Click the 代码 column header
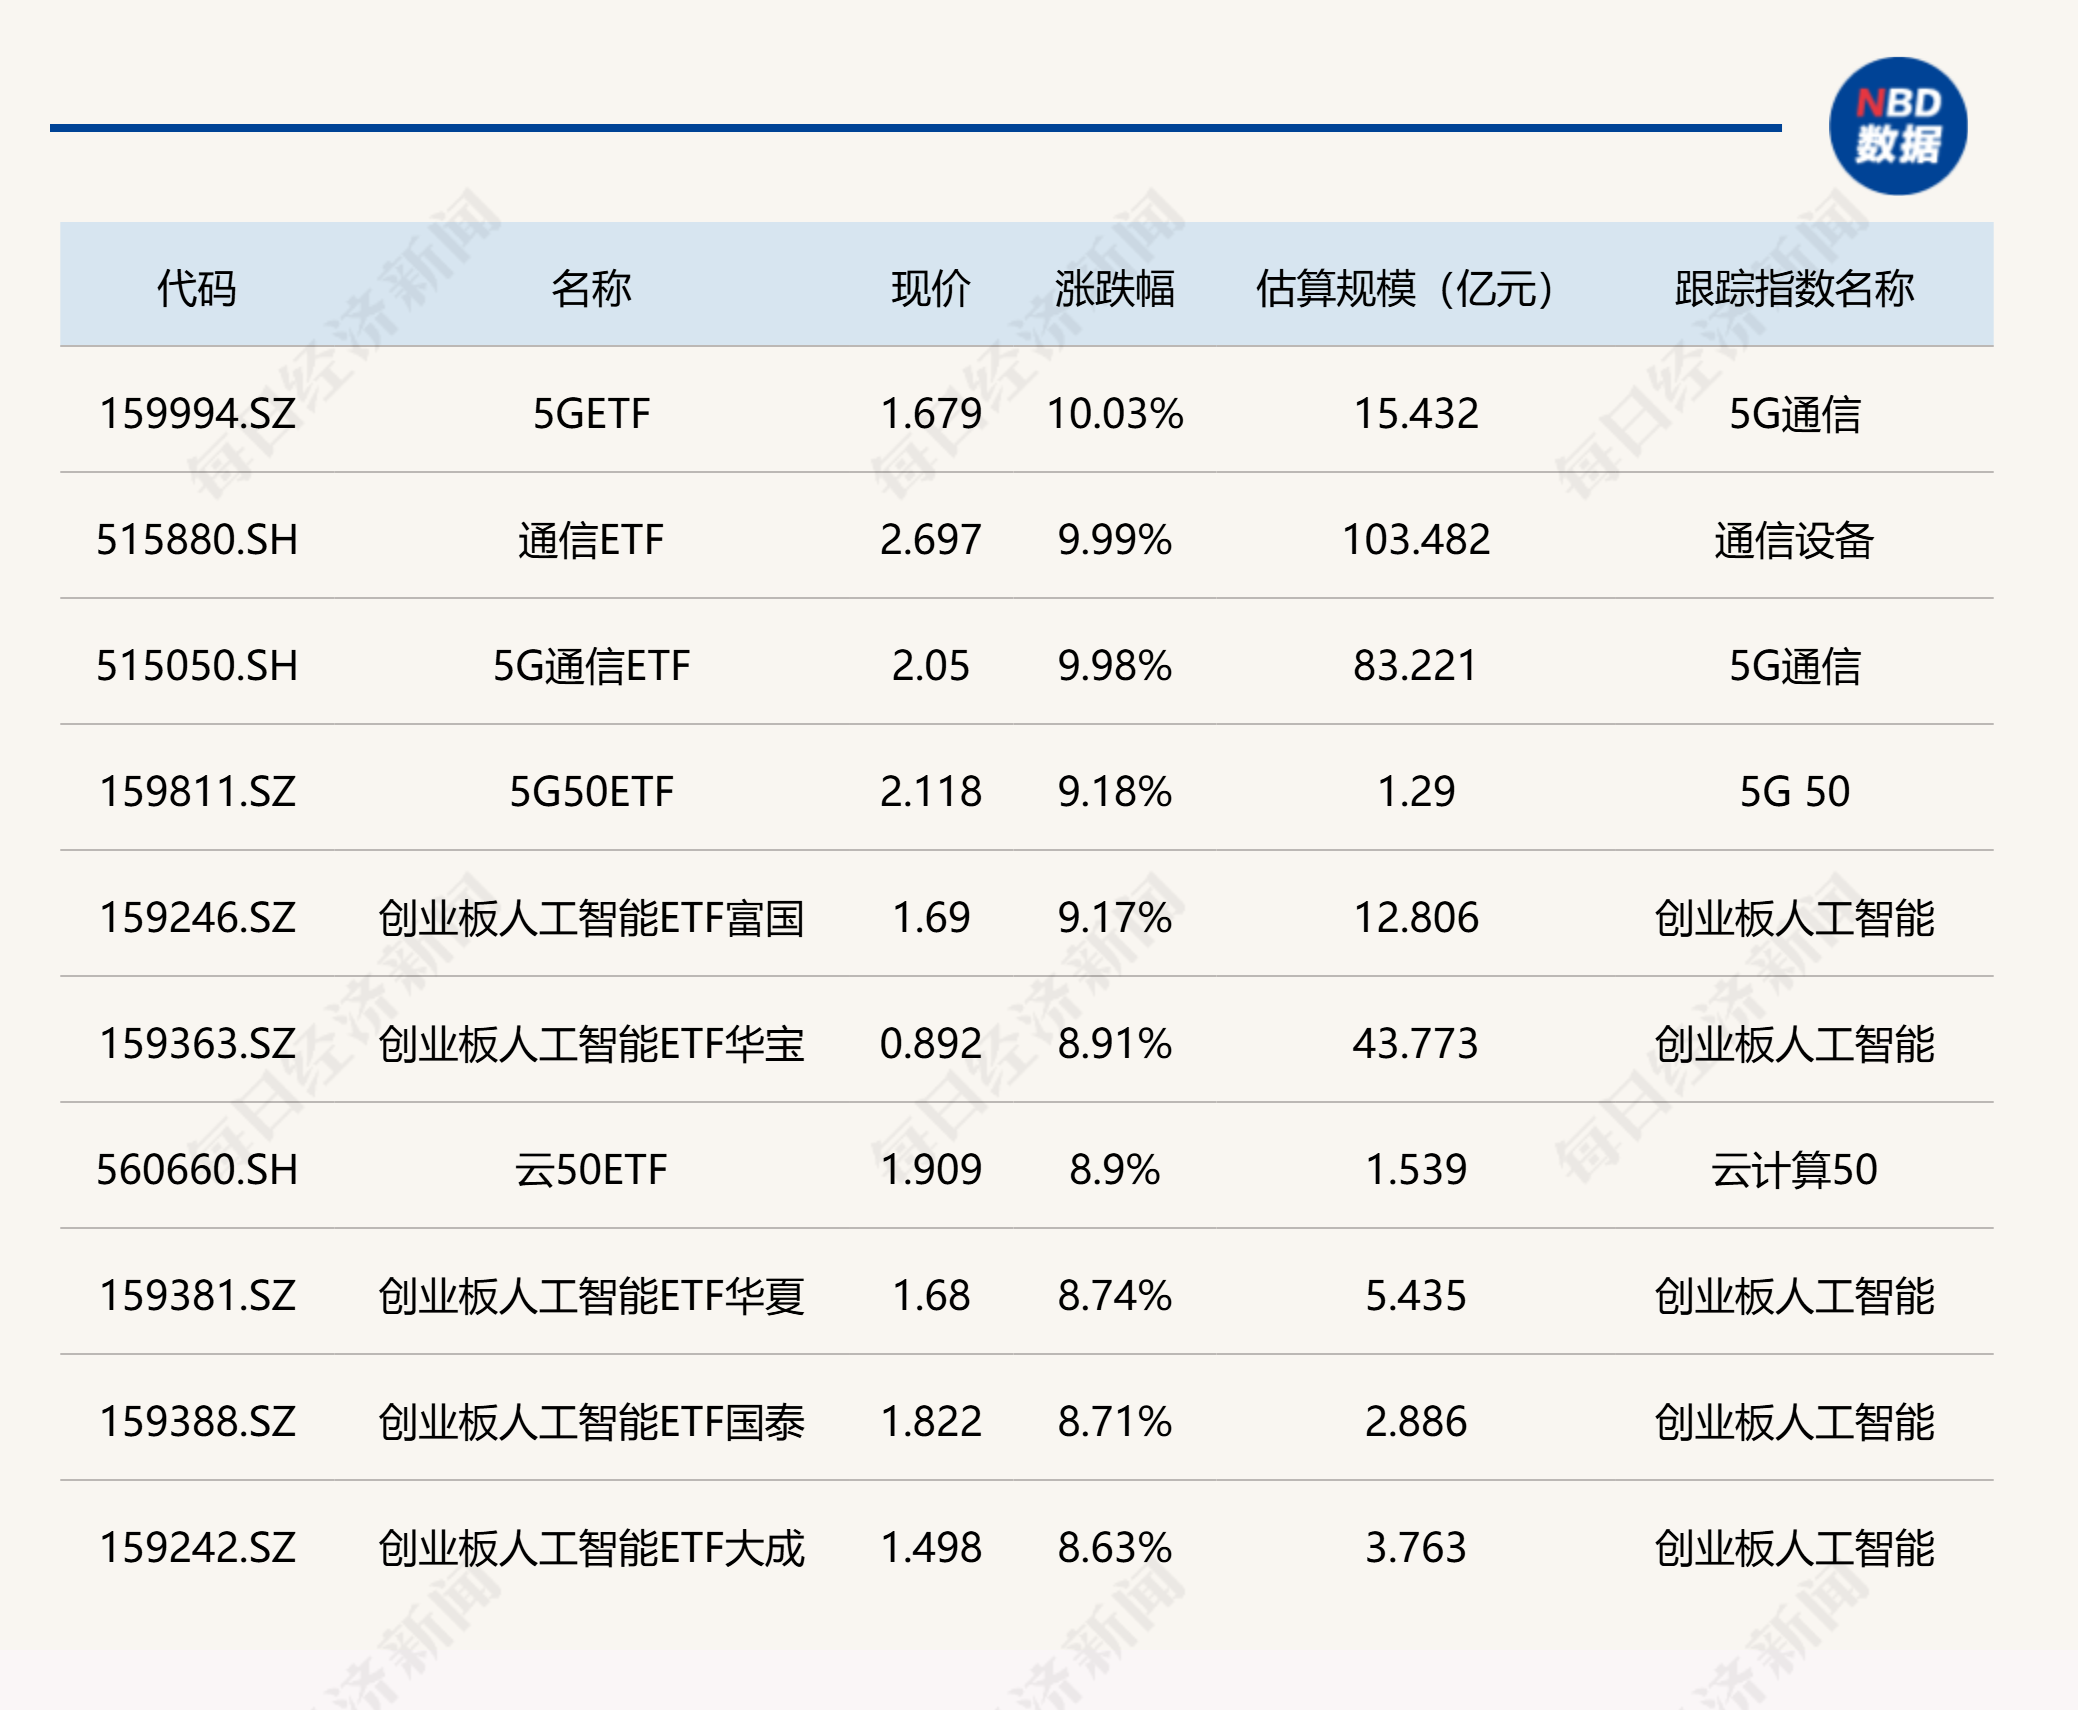 tap(196, 288)
